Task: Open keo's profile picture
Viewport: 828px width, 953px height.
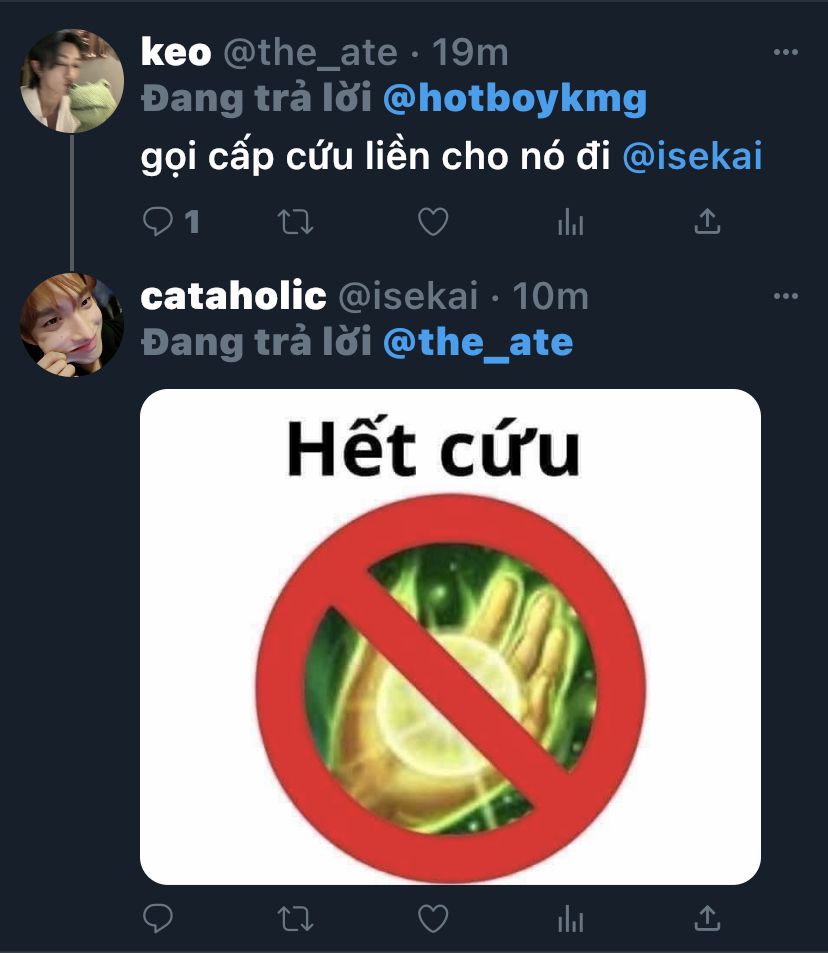Action: (x=72, y=80)
